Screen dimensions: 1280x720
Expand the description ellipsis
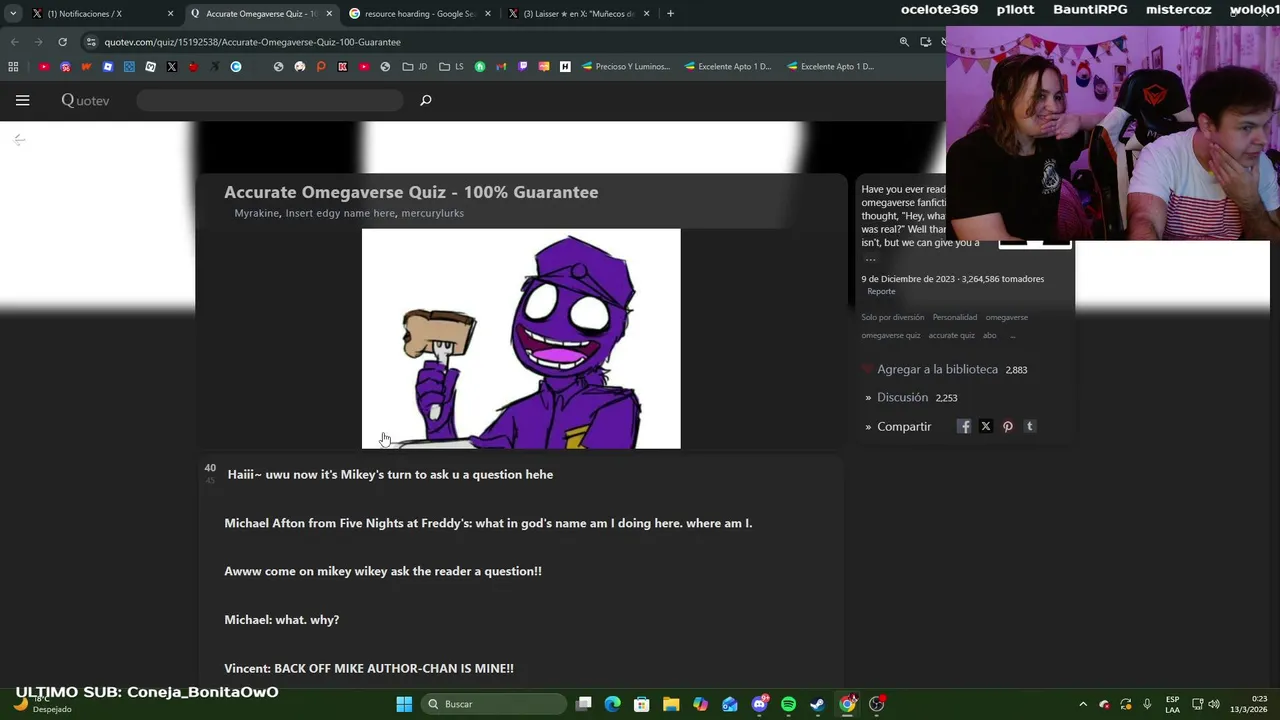[x=870, y=260]
